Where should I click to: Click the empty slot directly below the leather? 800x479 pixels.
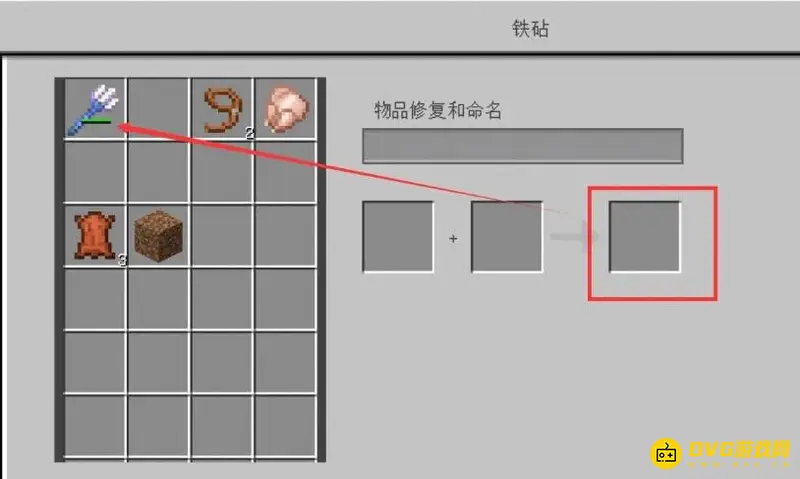[x=95, y=299]
